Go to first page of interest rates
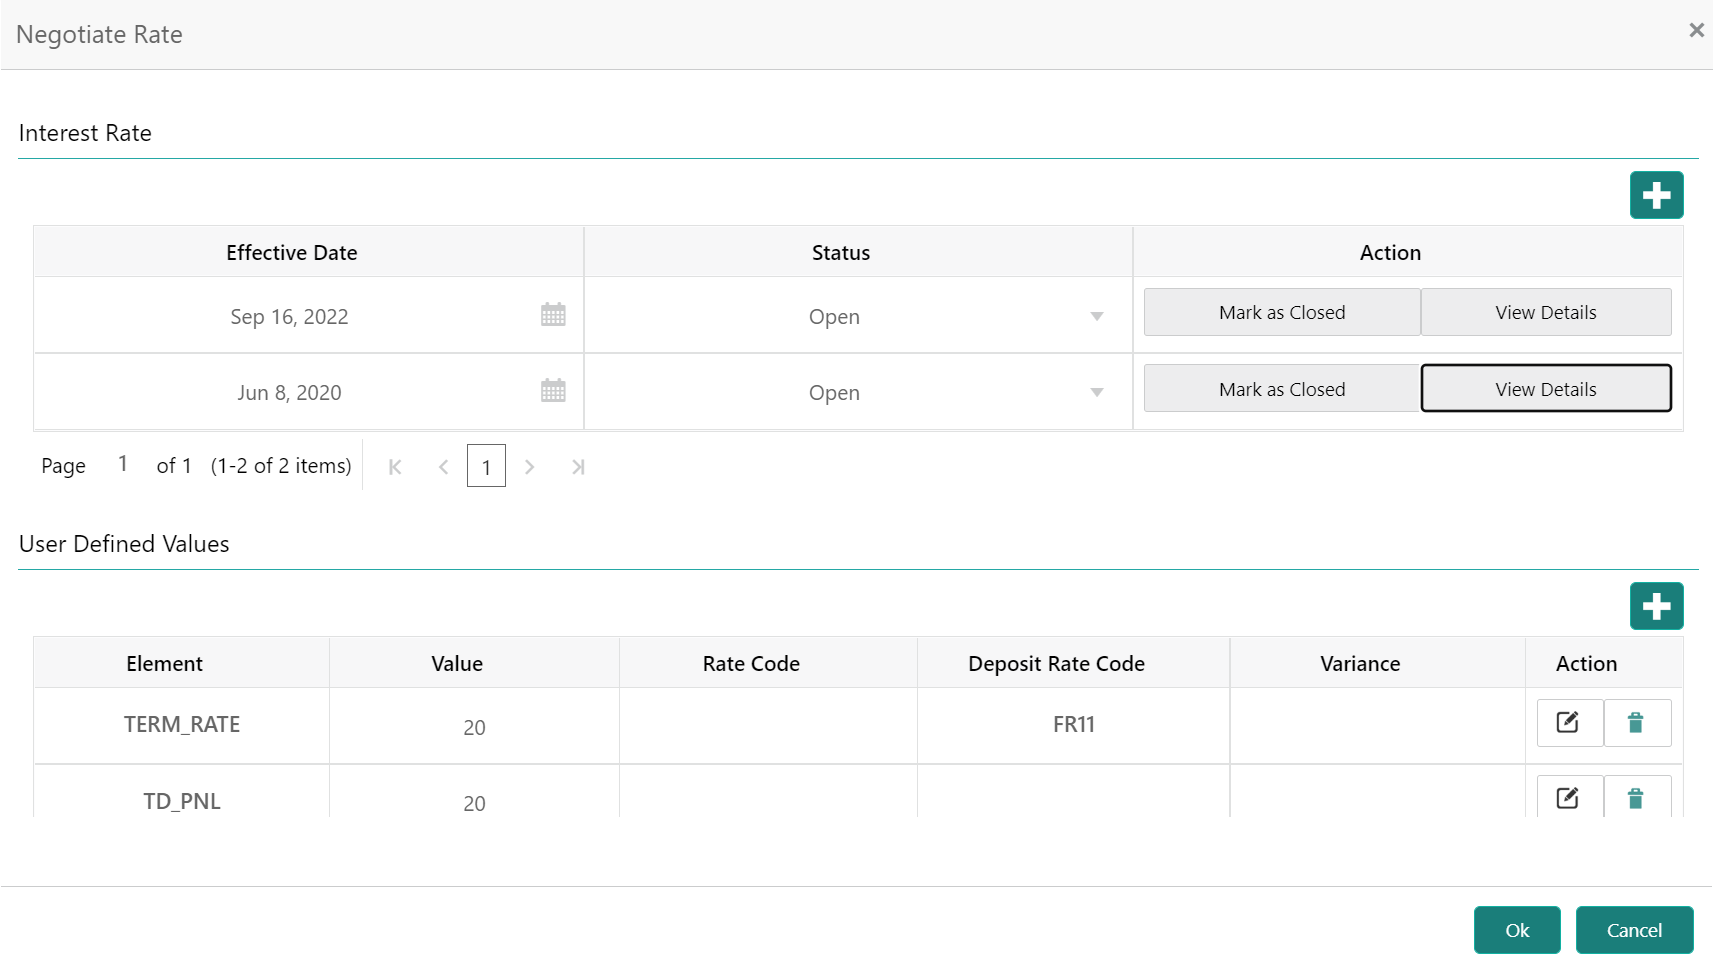The height and width of the screenshot is (959, 1715). (x=395, y=467)
